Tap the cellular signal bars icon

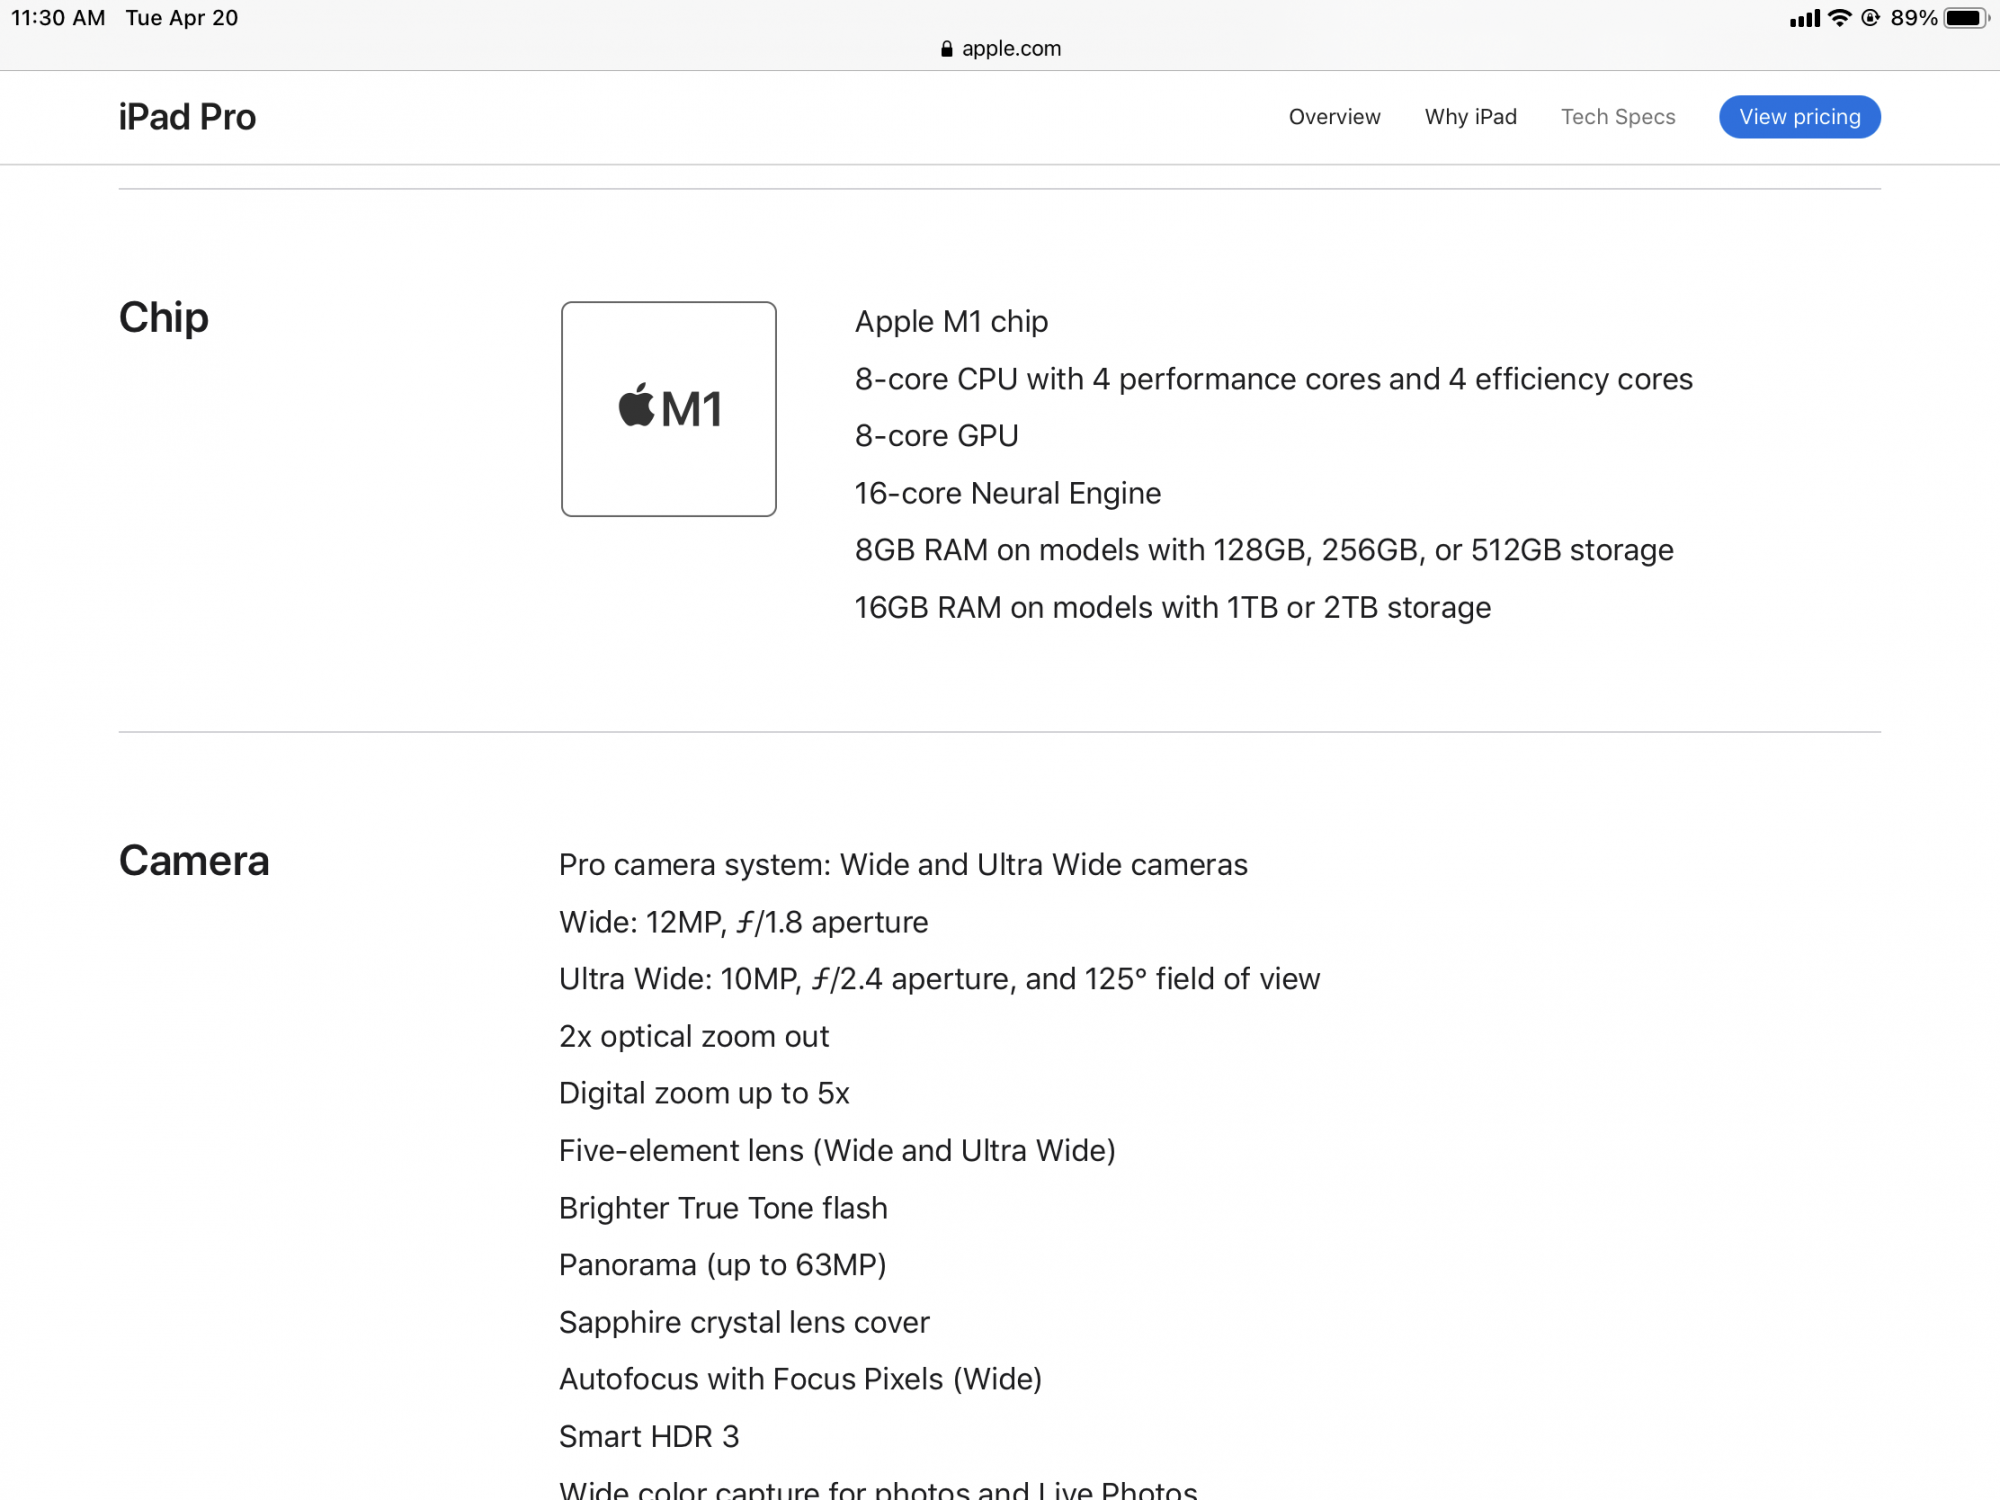[1804, 19]
